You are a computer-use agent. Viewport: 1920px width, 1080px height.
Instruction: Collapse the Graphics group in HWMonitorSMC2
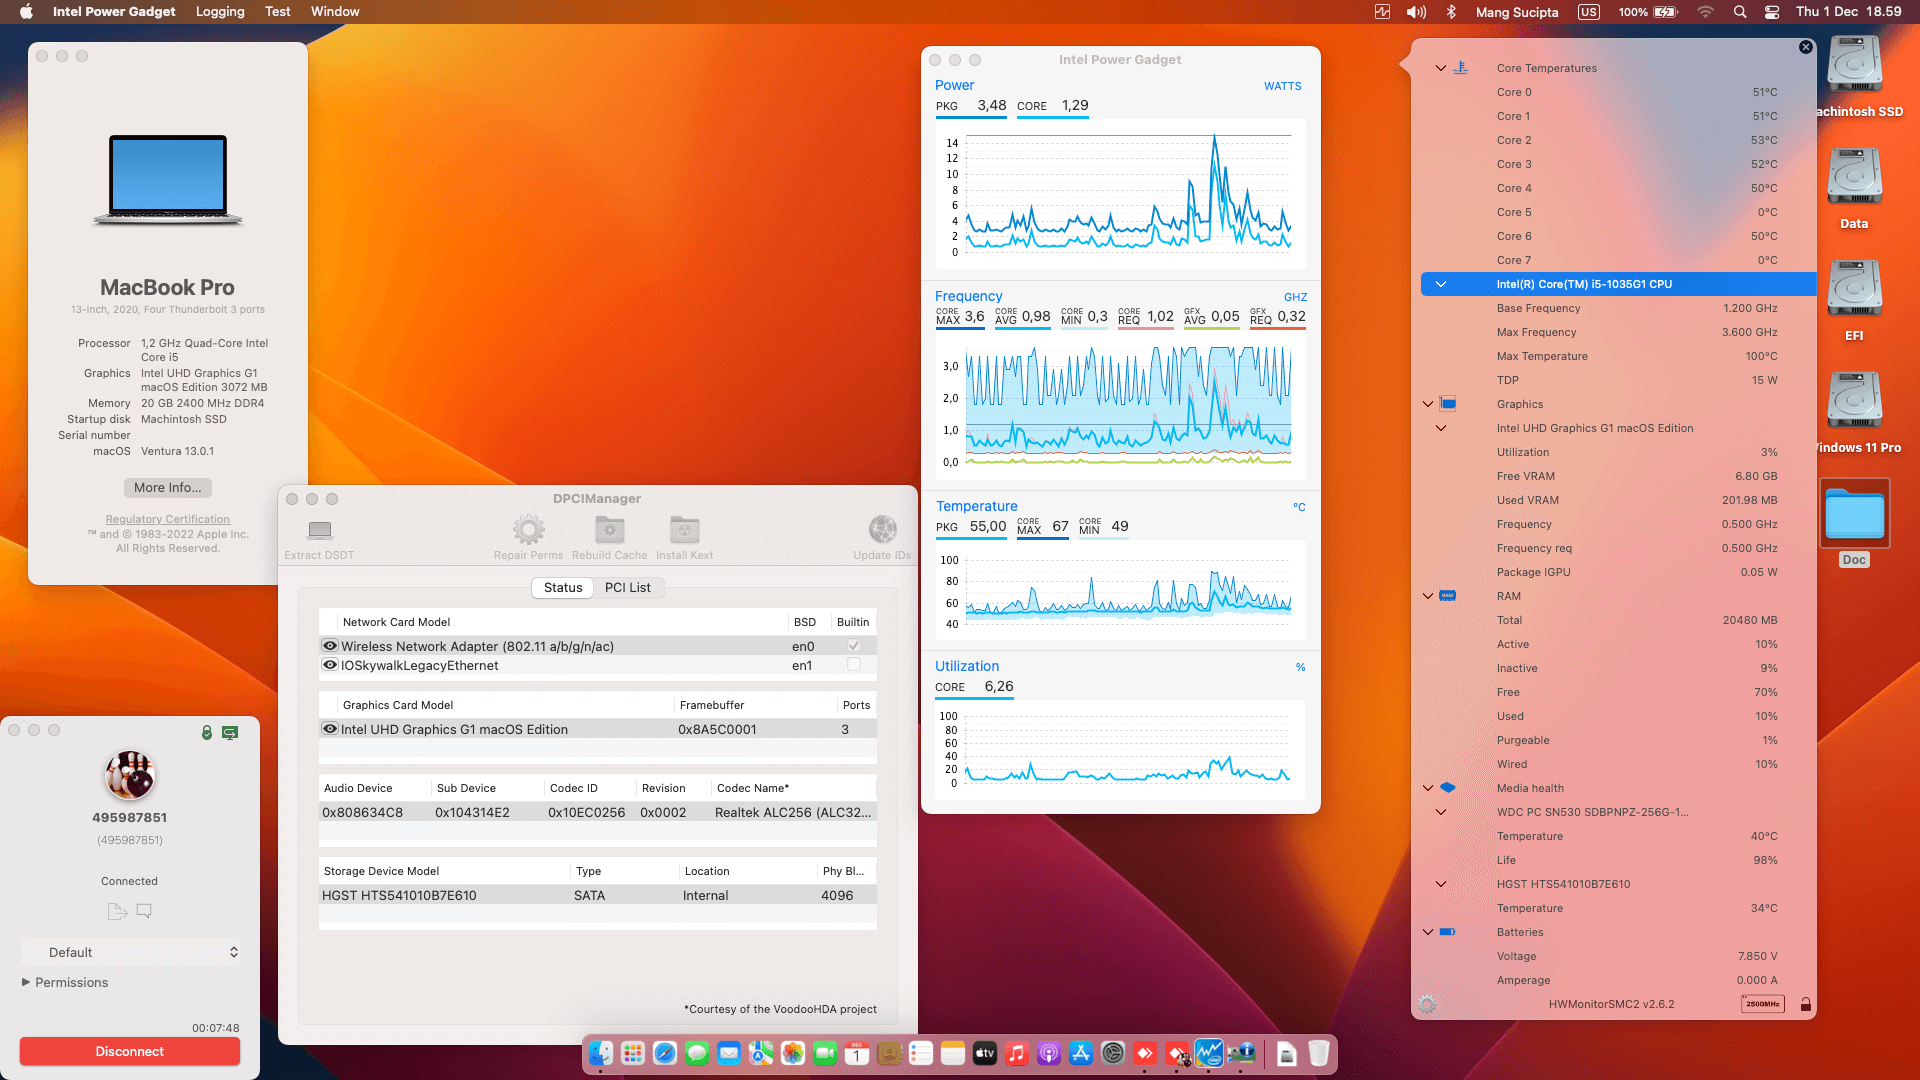(1428, 404)
